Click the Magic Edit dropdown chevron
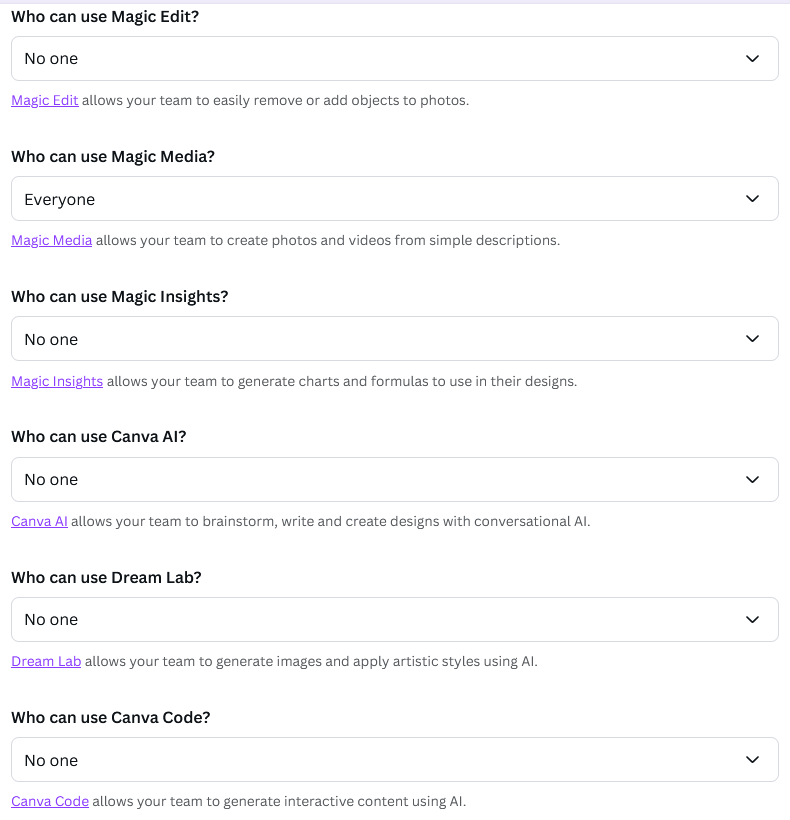 click(753, 59)
